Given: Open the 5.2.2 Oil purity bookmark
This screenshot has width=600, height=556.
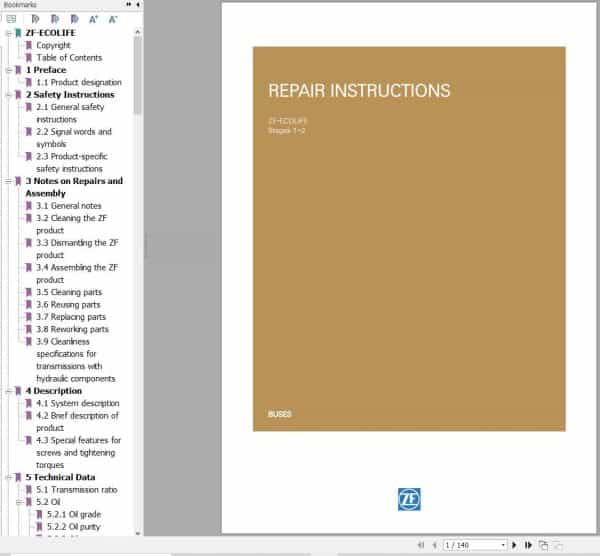Looking at the screenshot, I should [73, 527].
